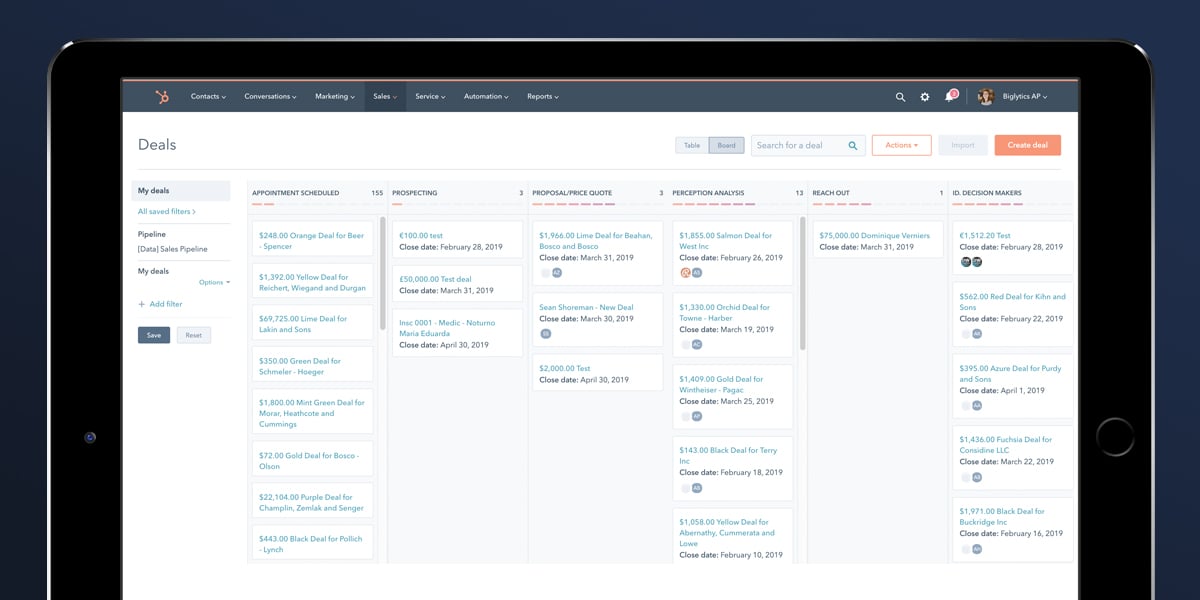Click owner avatars on €1,512.20 Test card

[972, 262]
